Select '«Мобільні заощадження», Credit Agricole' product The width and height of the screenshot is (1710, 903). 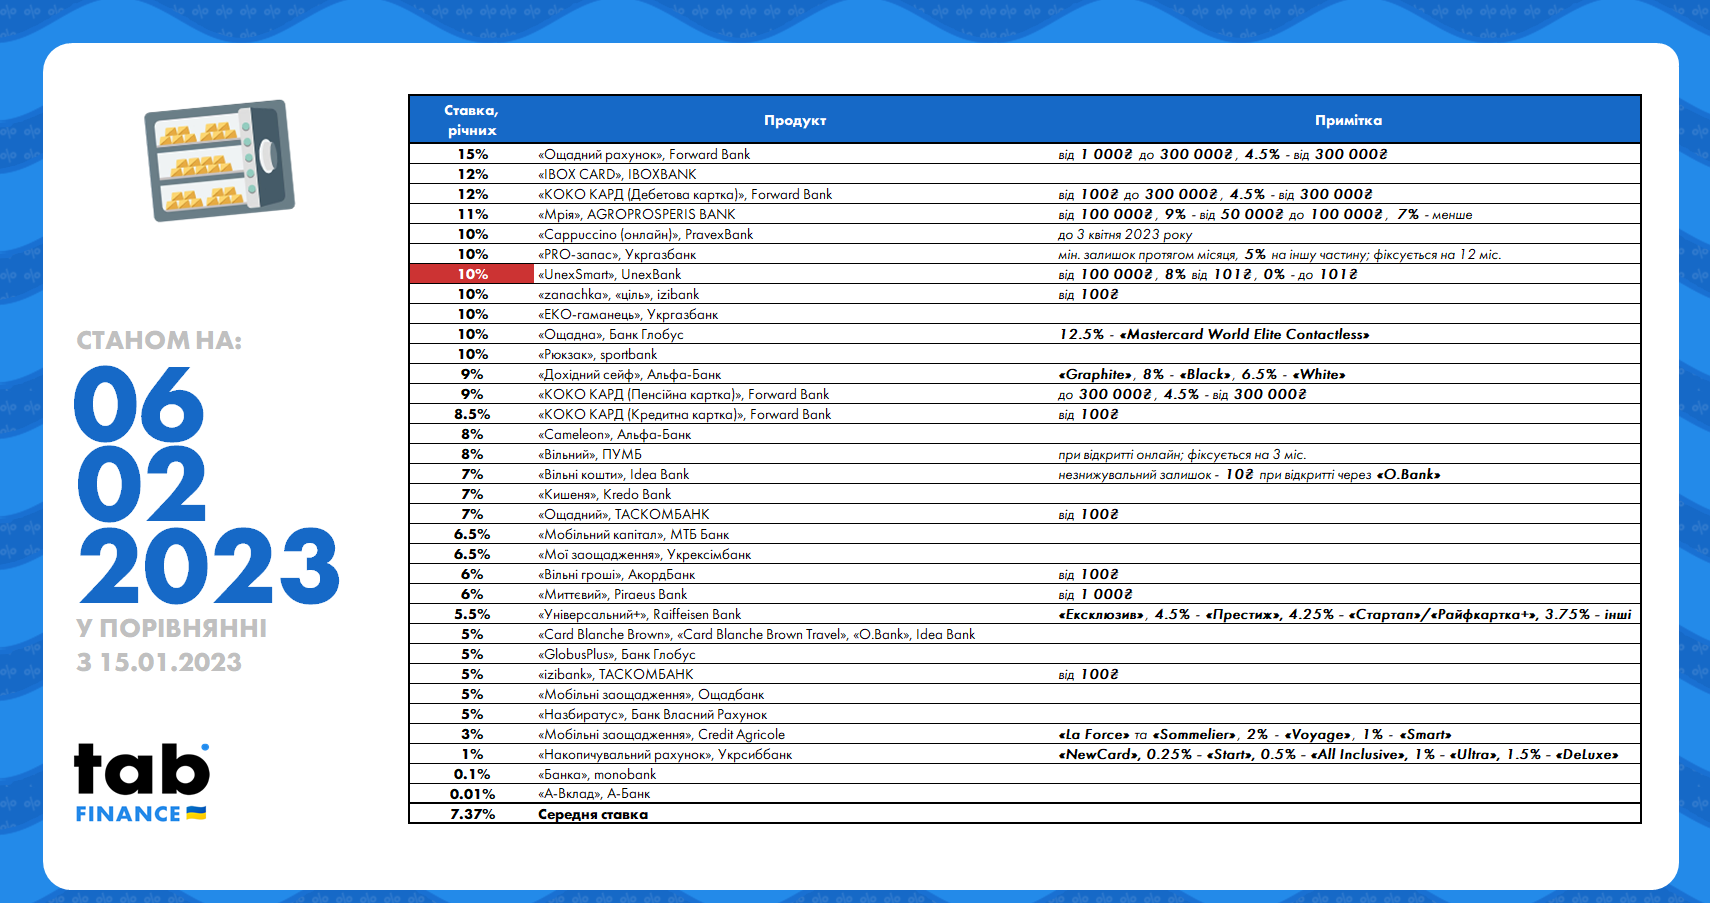[662, 734]
